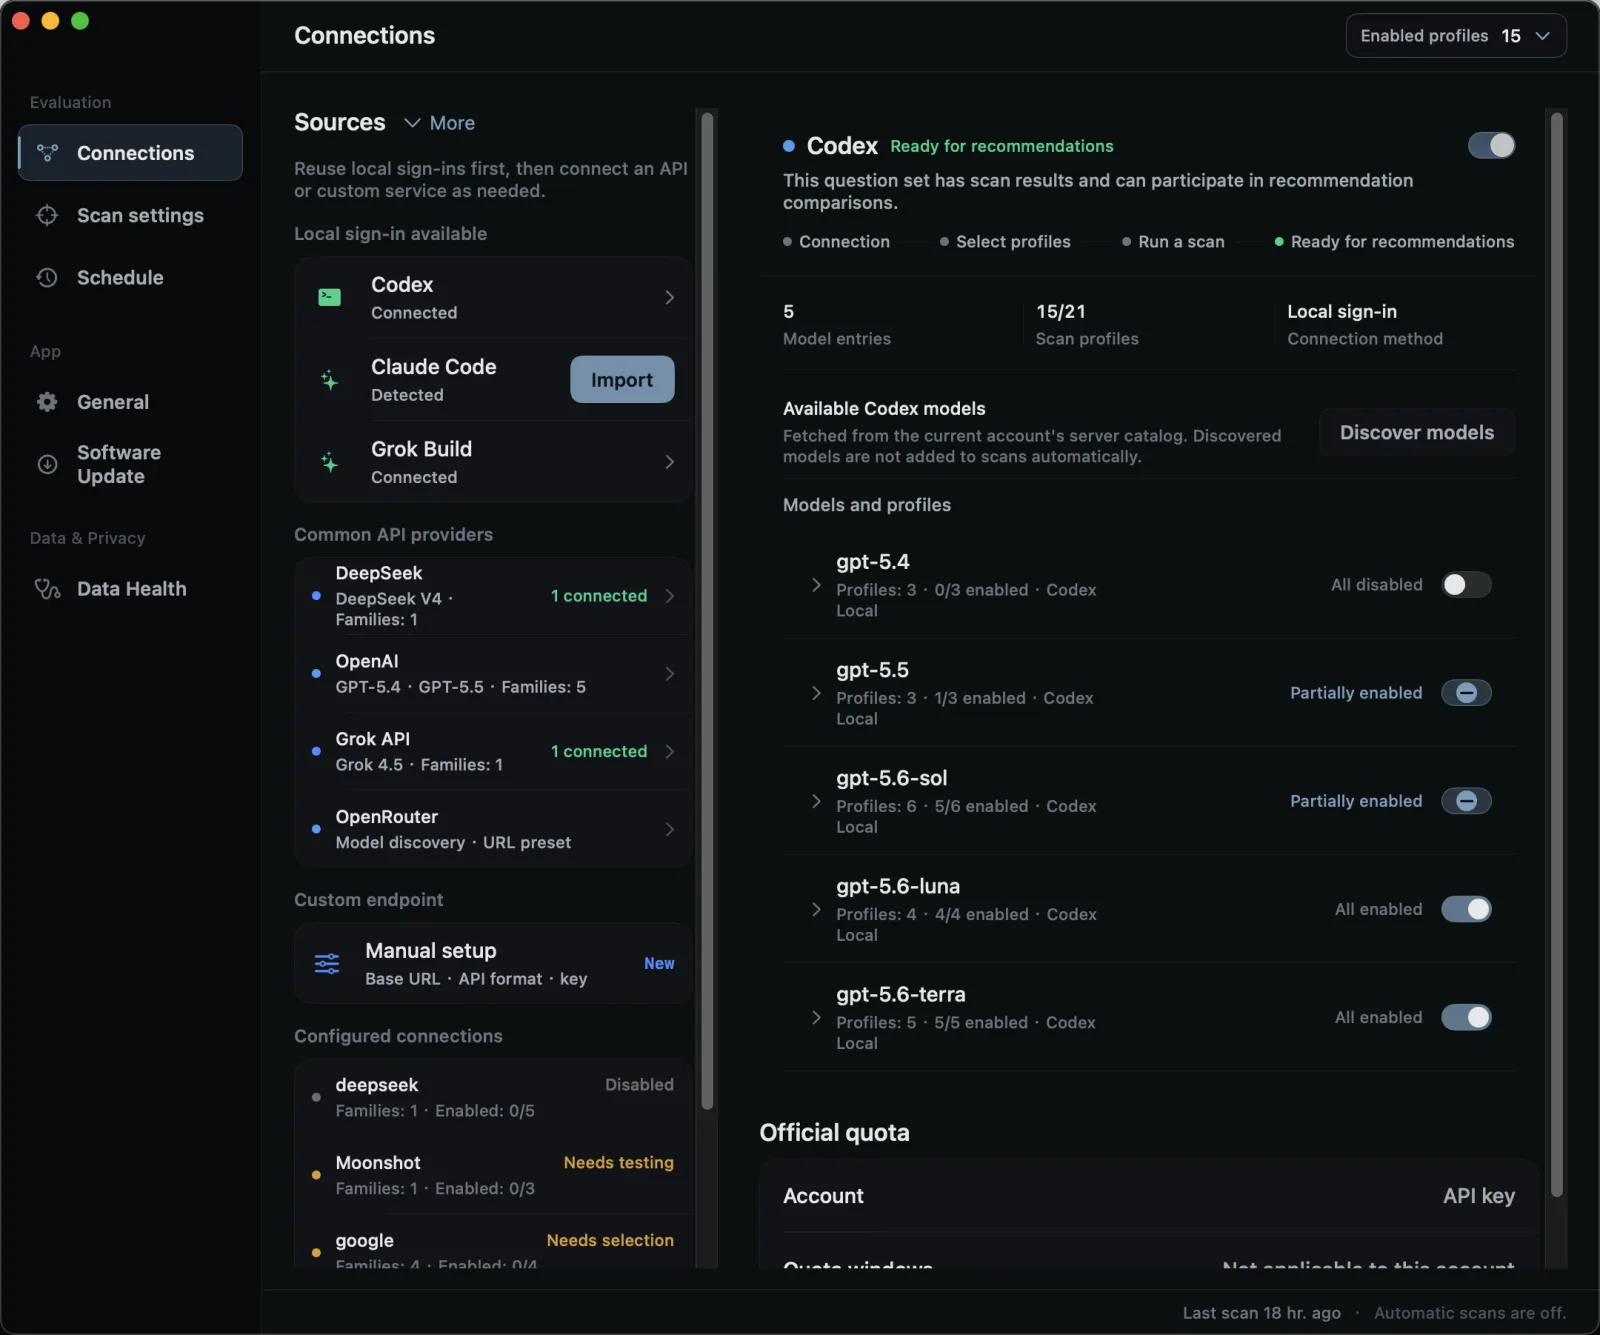This screenshot has width=1600, height=1335.
Task: Toggle the gpt-5.5 partially enabled switch
Action: [x=1466, y=693]
